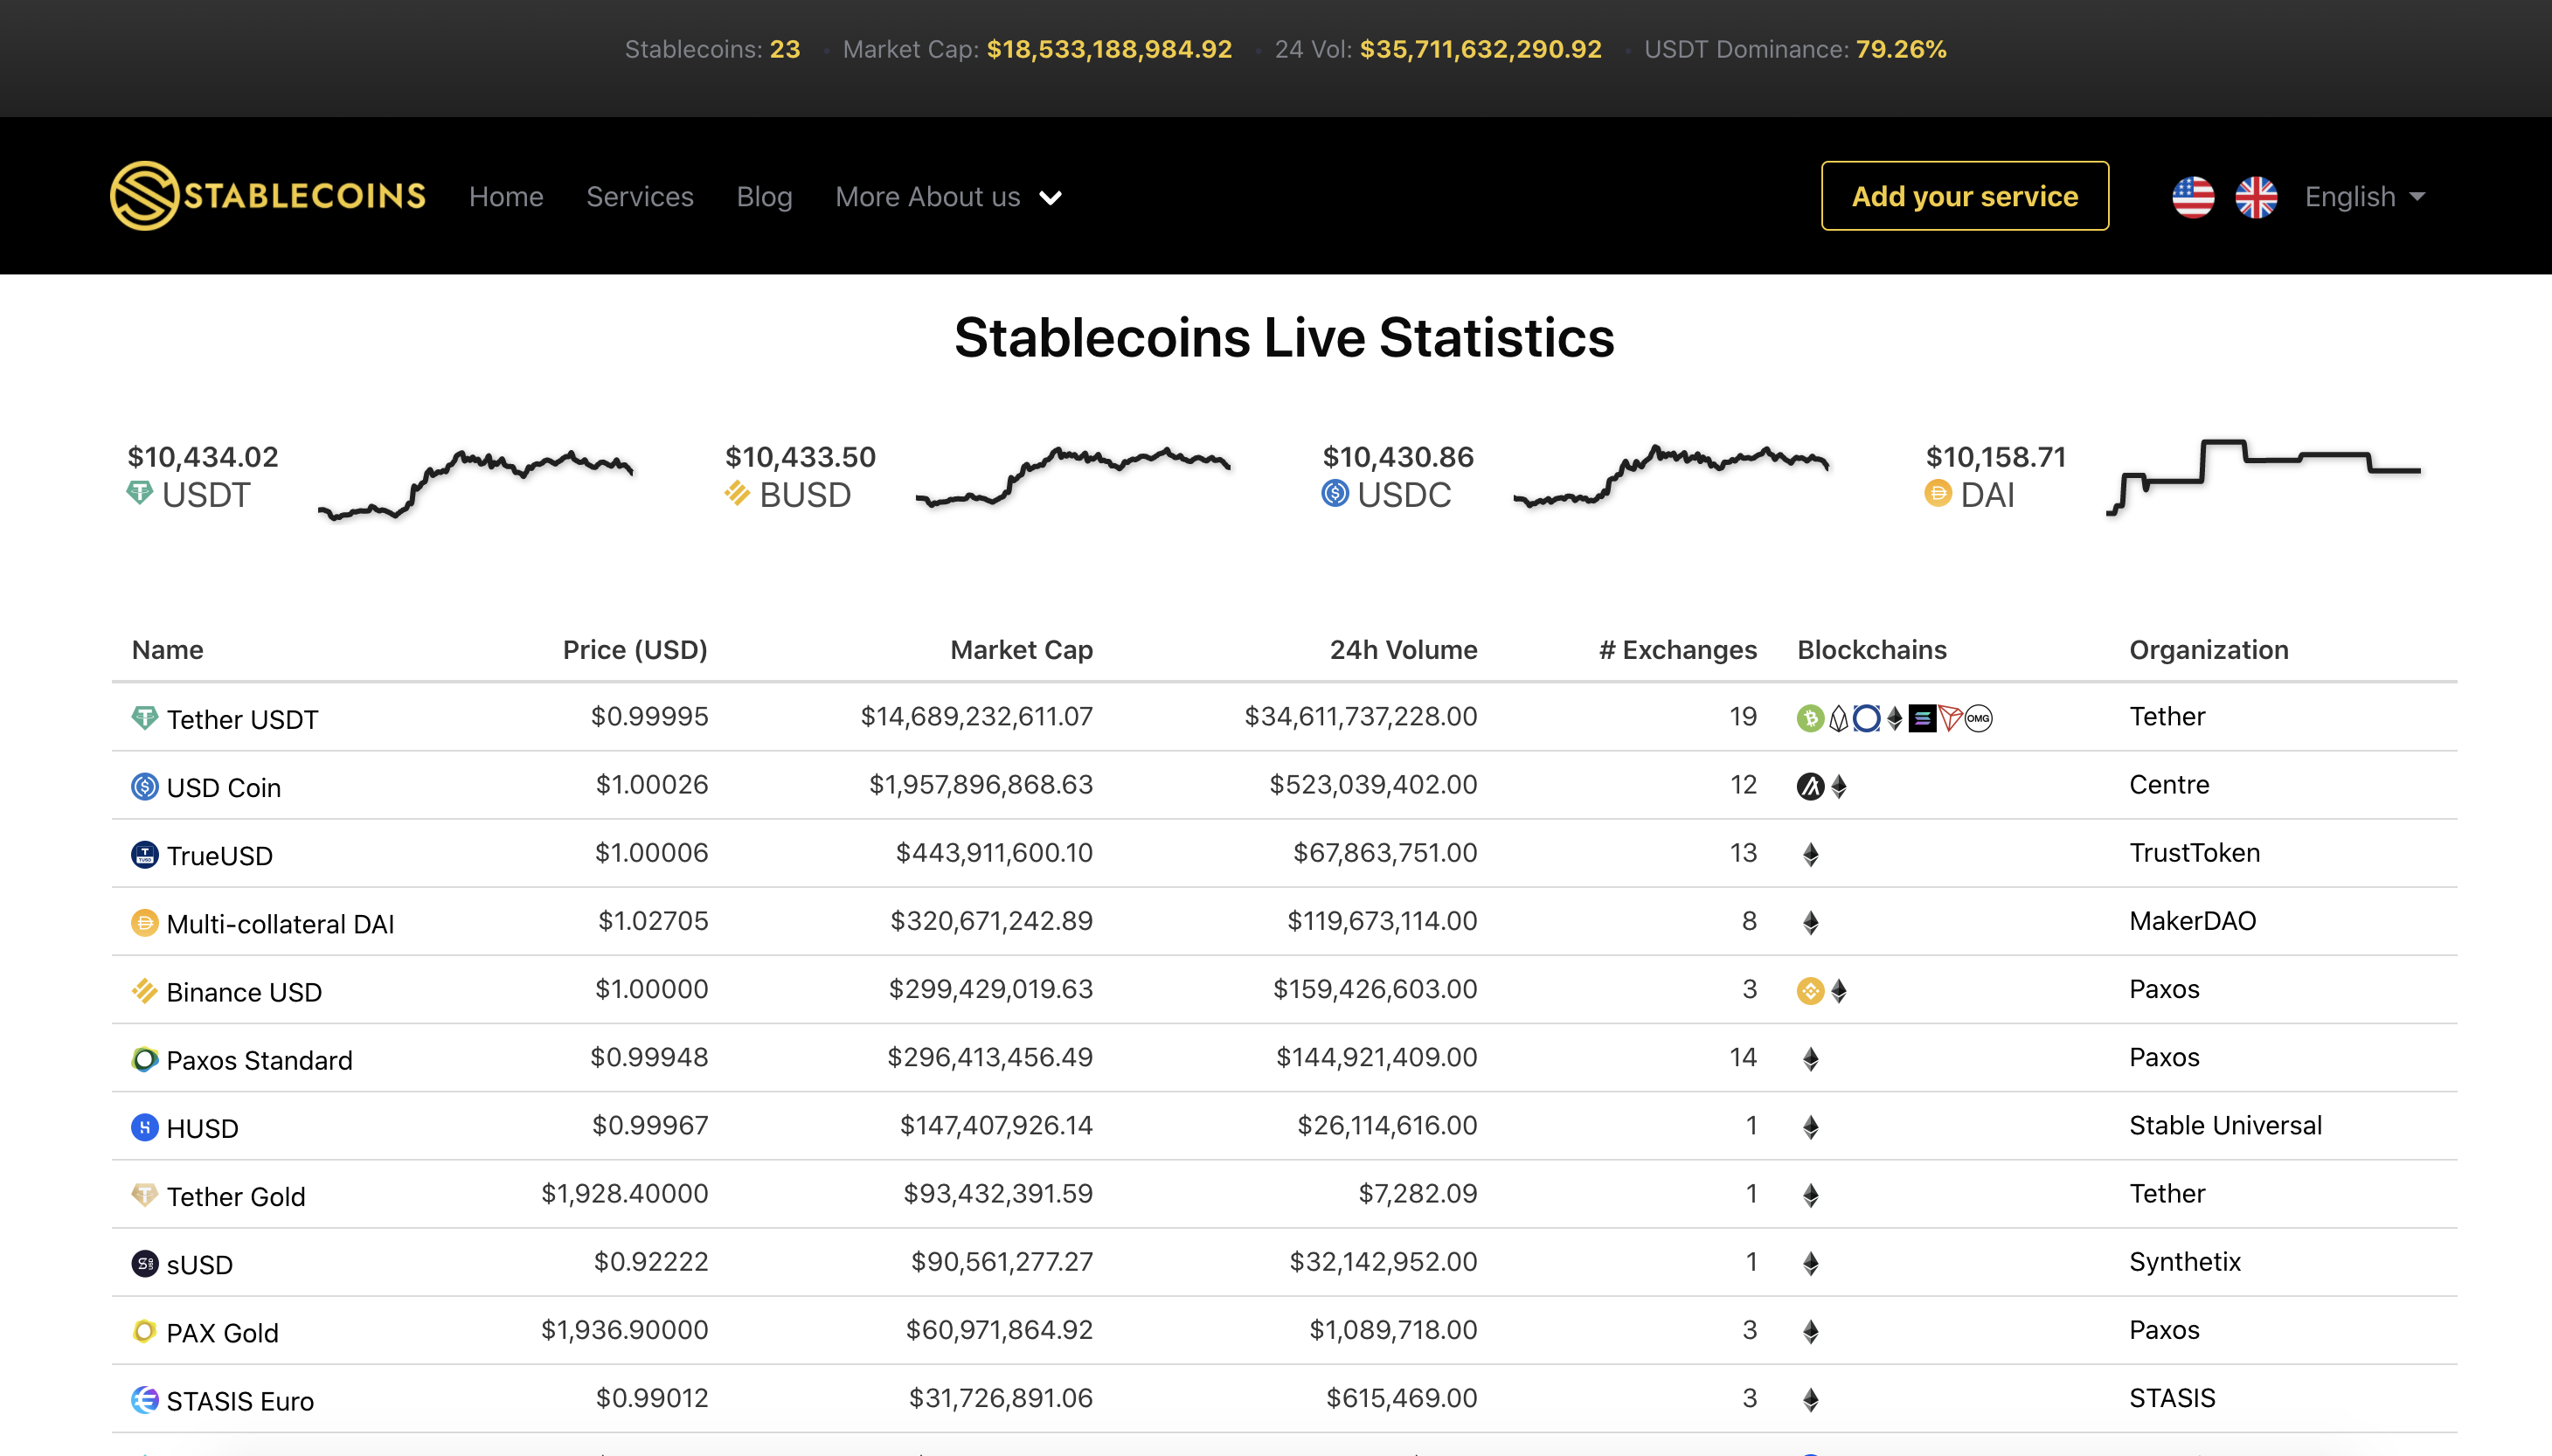Click the BUSD price sparkline chart

(1073, 478)
